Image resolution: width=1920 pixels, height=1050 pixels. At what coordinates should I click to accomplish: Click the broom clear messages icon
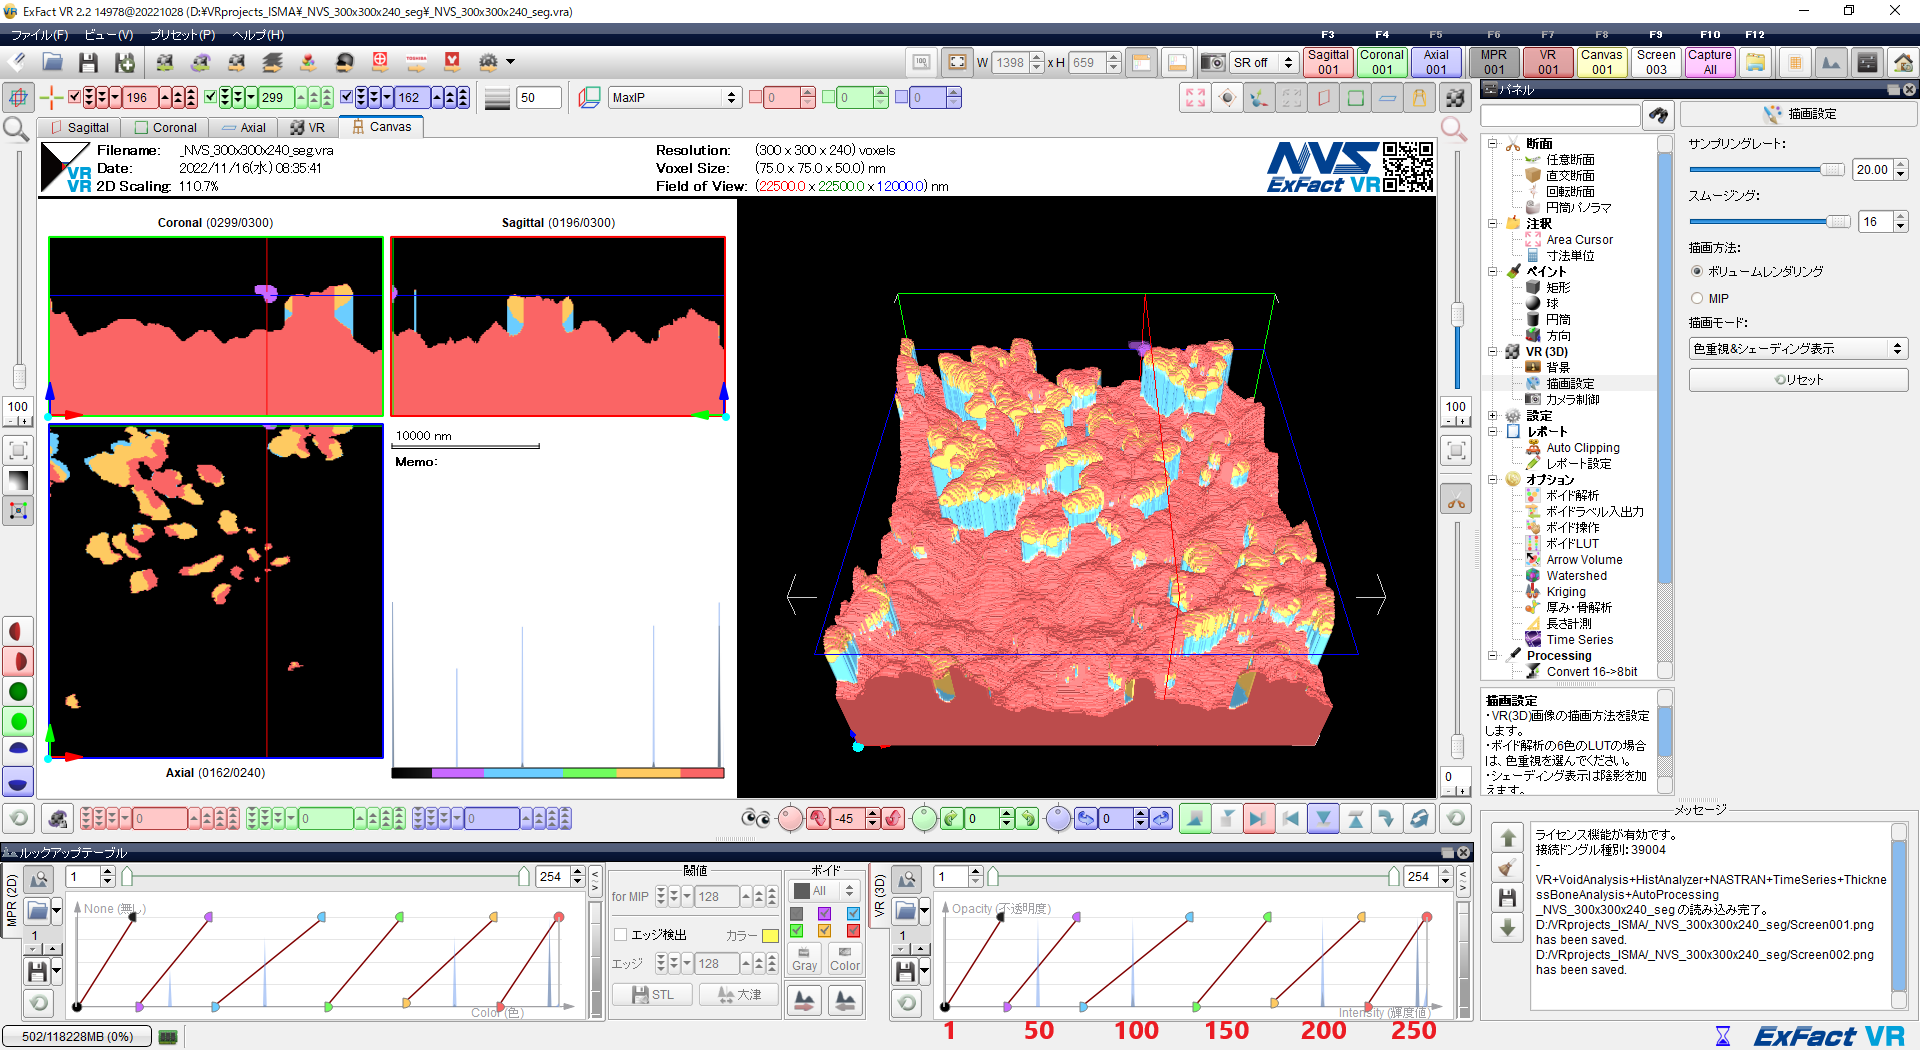[1508, 867]
